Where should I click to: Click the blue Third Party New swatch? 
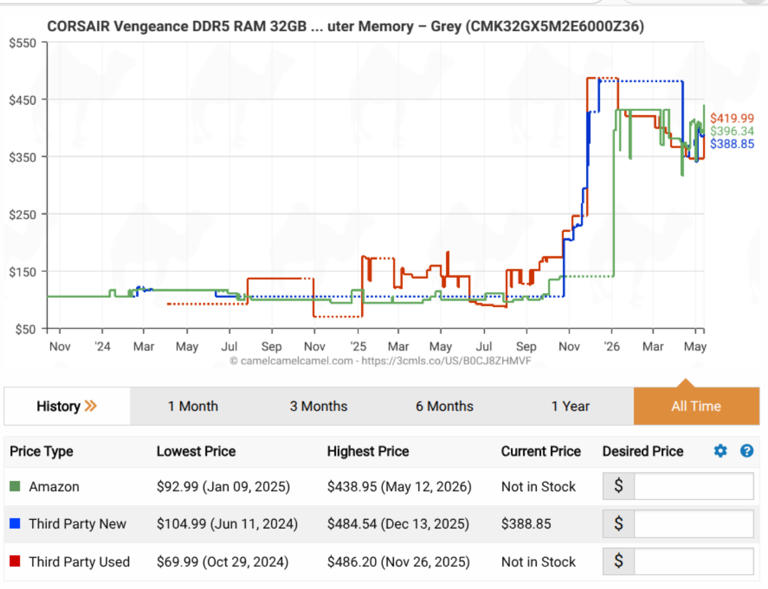click(15, 523)
